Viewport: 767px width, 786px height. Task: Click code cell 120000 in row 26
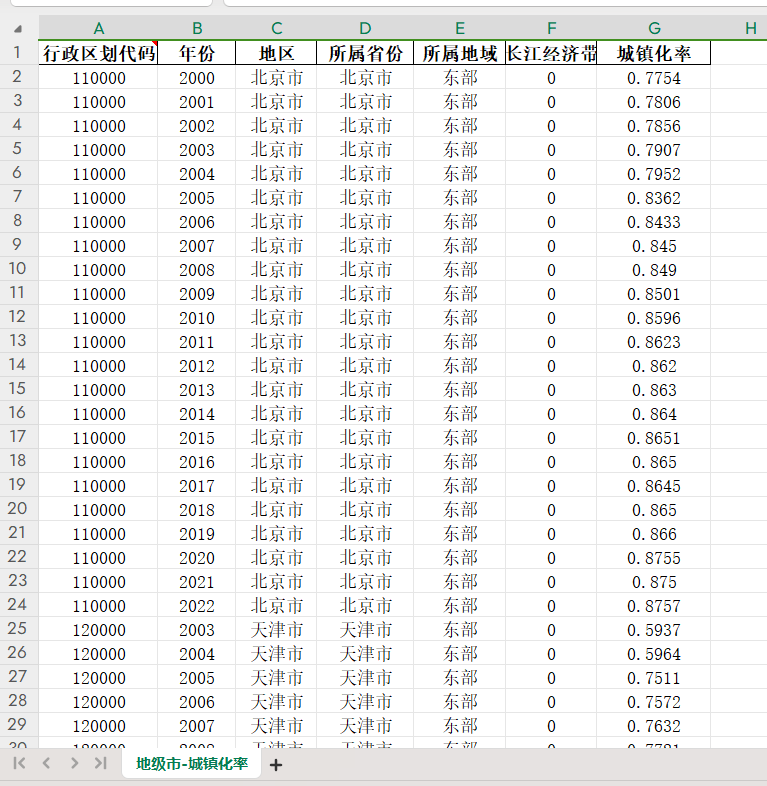pyautogui.click(x=98, y=655)
